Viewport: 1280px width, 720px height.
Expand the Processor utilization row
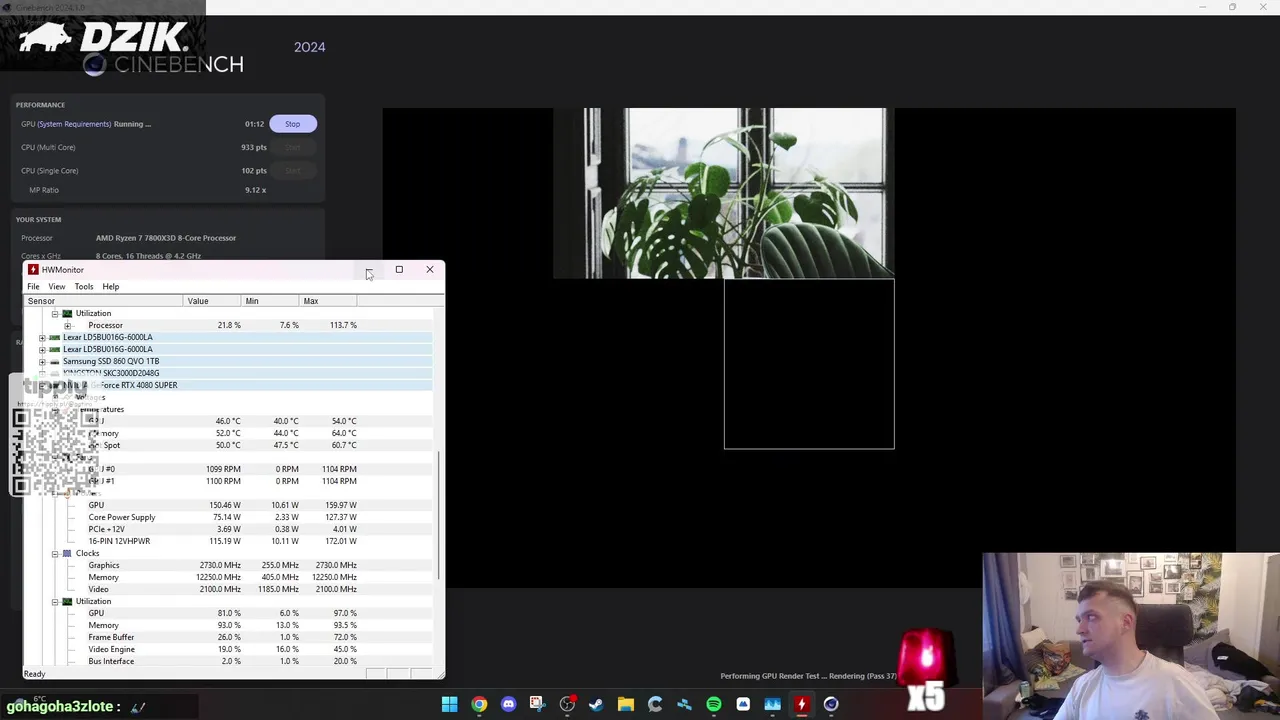coord(67,325)
